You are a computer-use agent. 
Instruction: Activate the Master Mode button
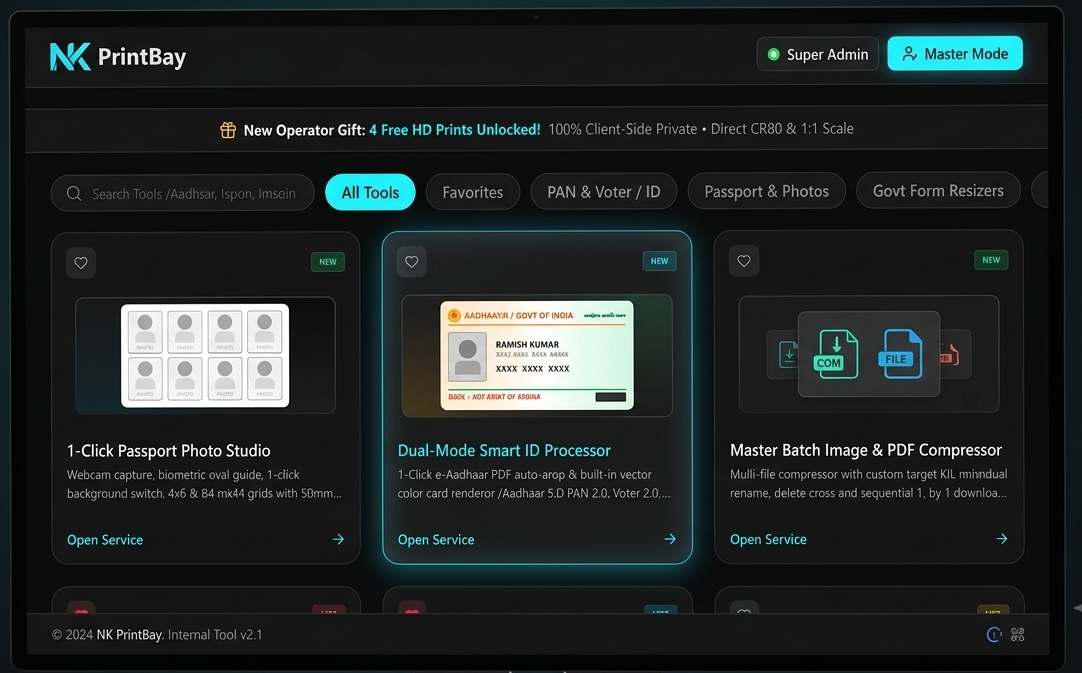pos(955,54)
